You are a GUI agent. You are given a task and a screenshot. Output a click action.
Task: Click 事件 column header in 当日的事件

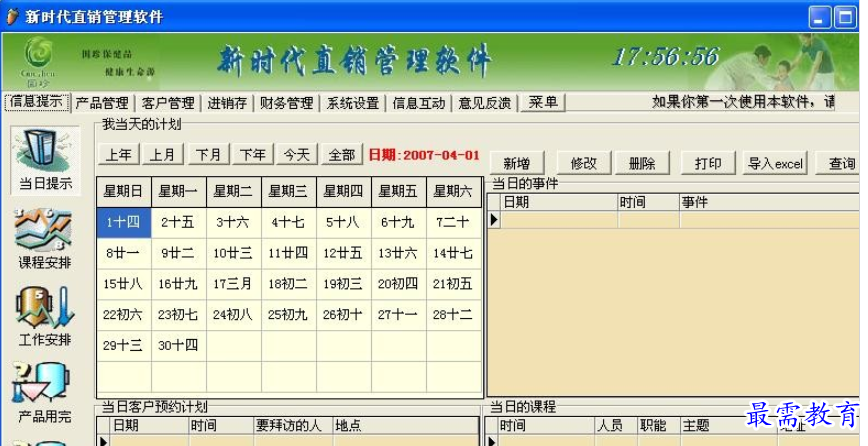770,203
